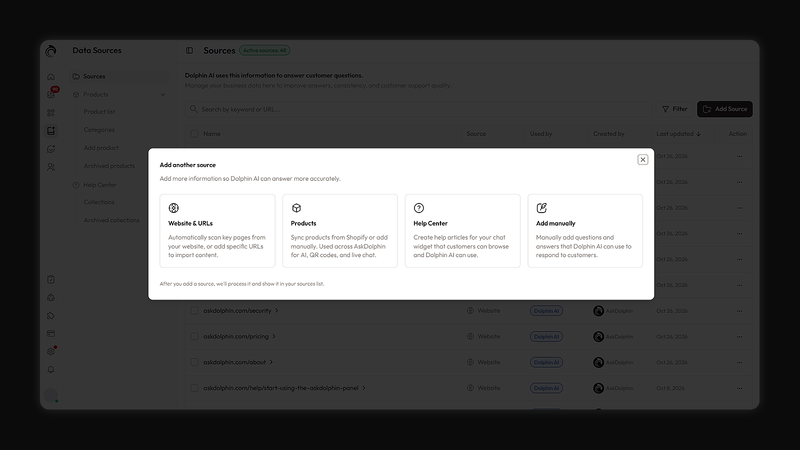Choose the Add manually card title
The height and width of the screenshot is (450, 800).
(x=555, y=223)
